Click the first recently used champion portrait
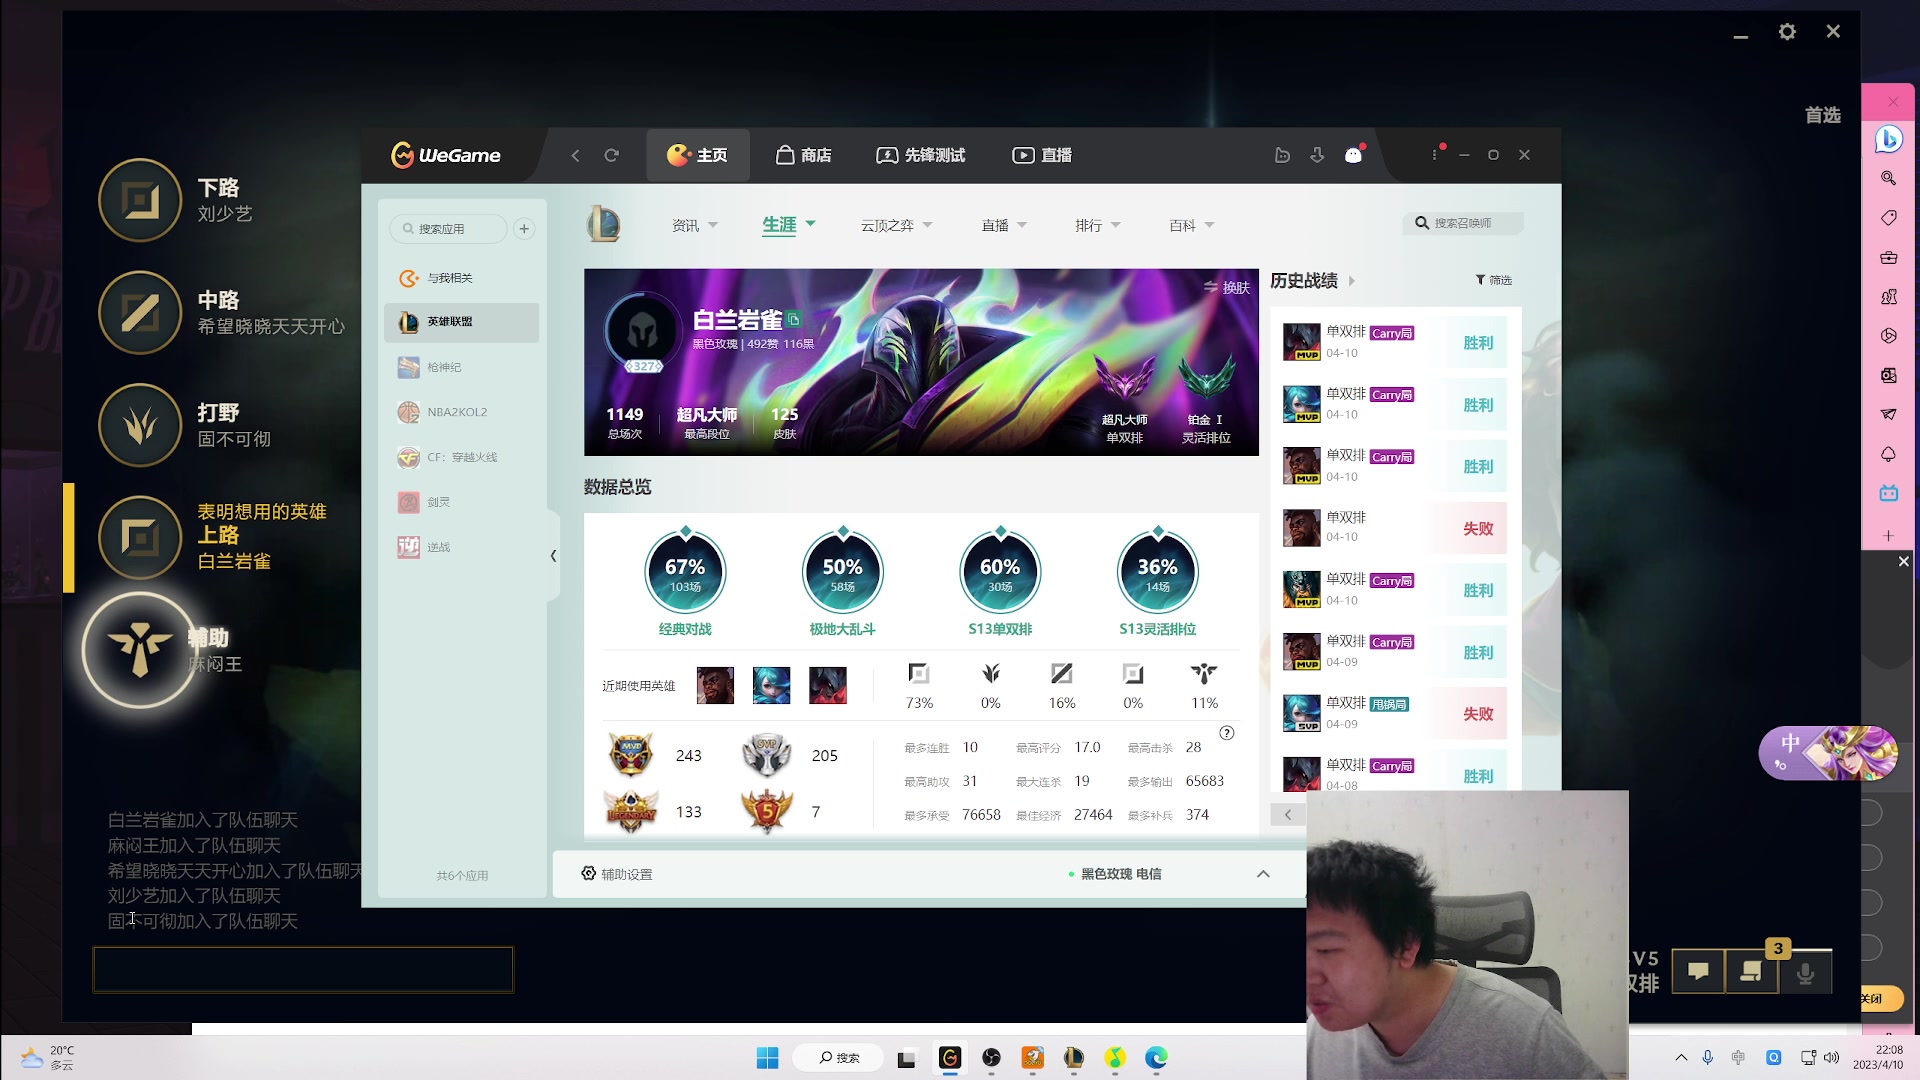Screen dimensions: 1920x1080 pos(715,686)
